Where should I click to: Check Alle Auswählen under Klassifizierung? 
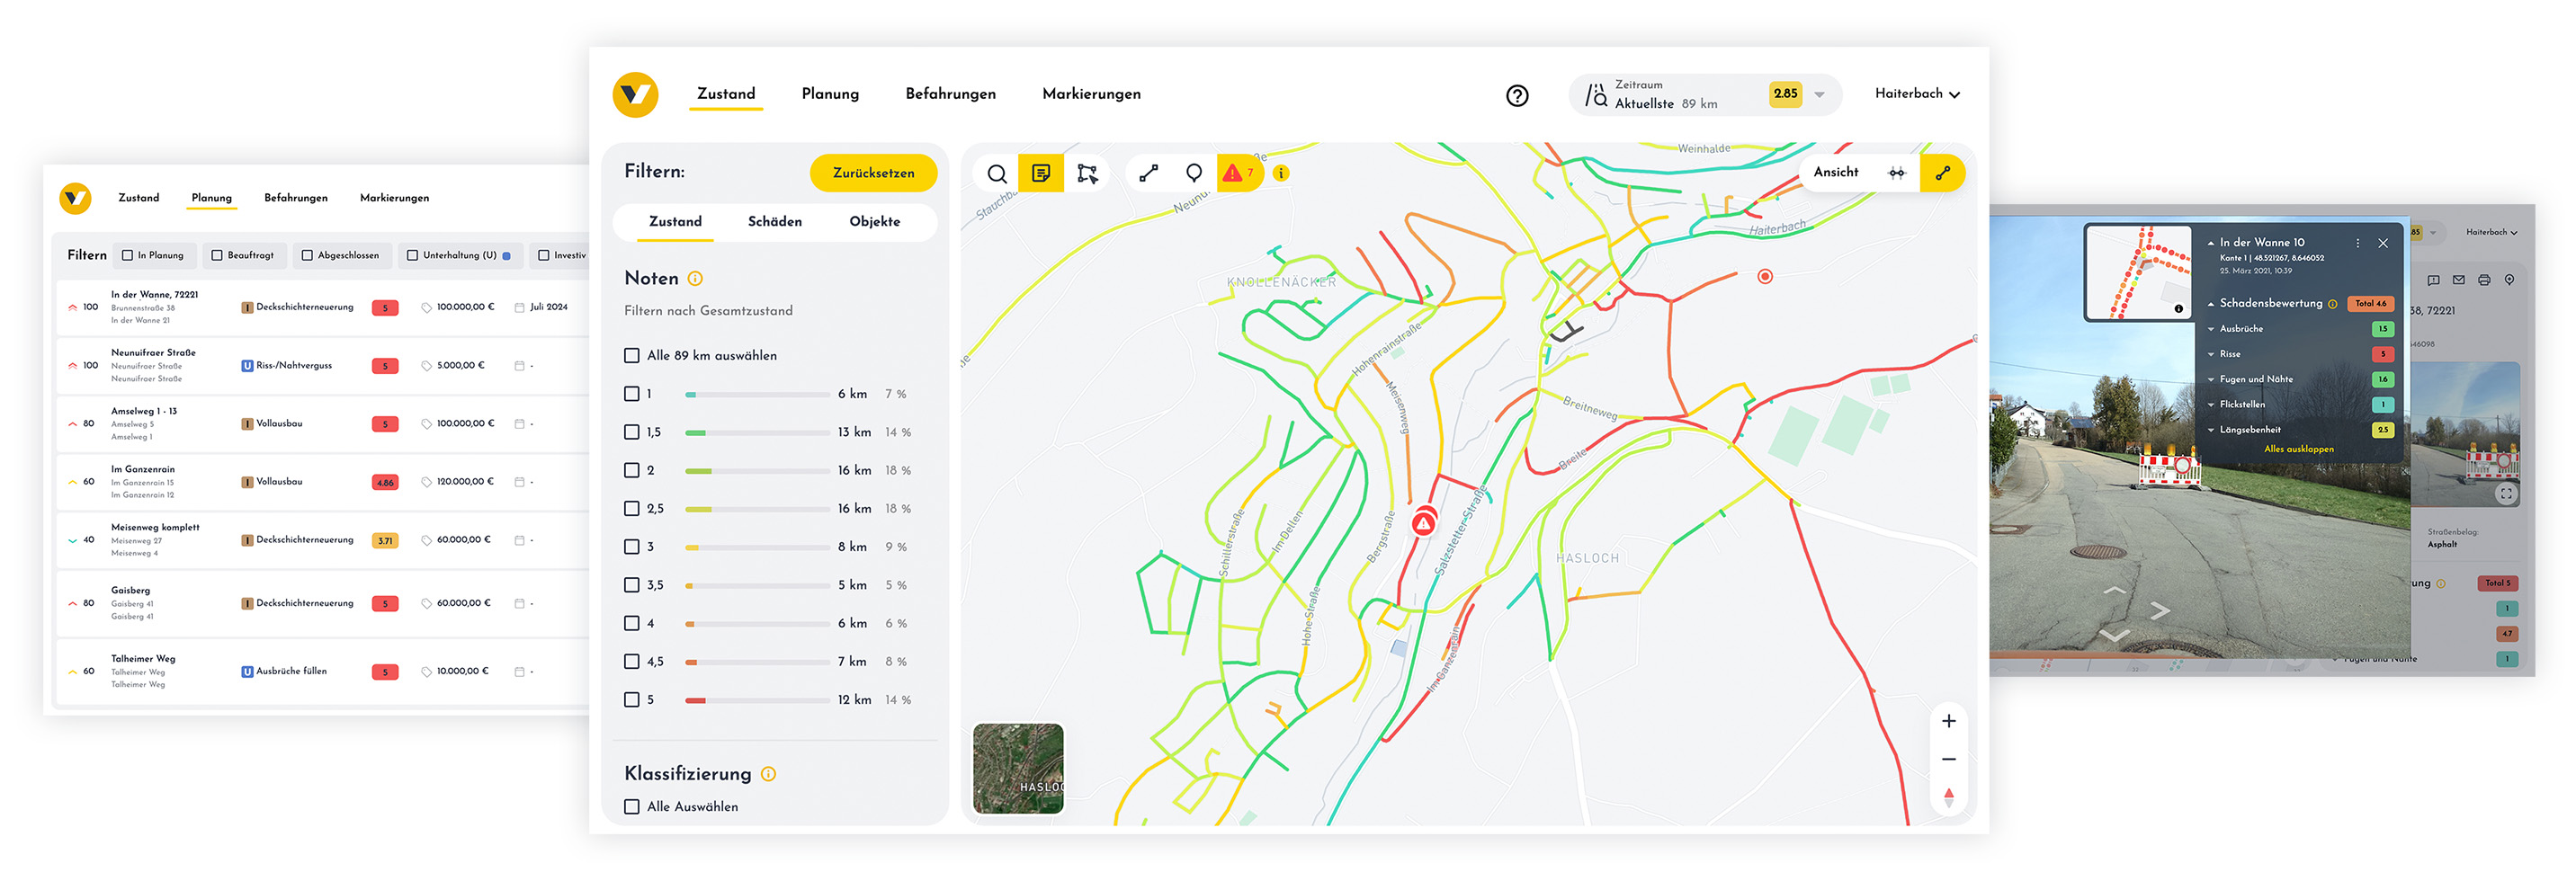[631, 807]
